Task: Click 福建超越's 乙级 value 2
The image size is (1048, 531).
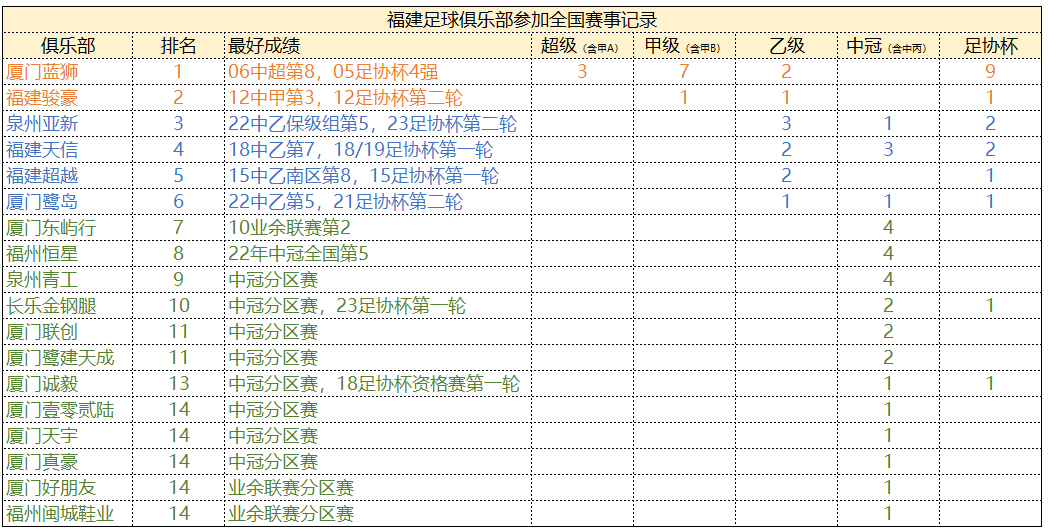Action: coord(786,175)
